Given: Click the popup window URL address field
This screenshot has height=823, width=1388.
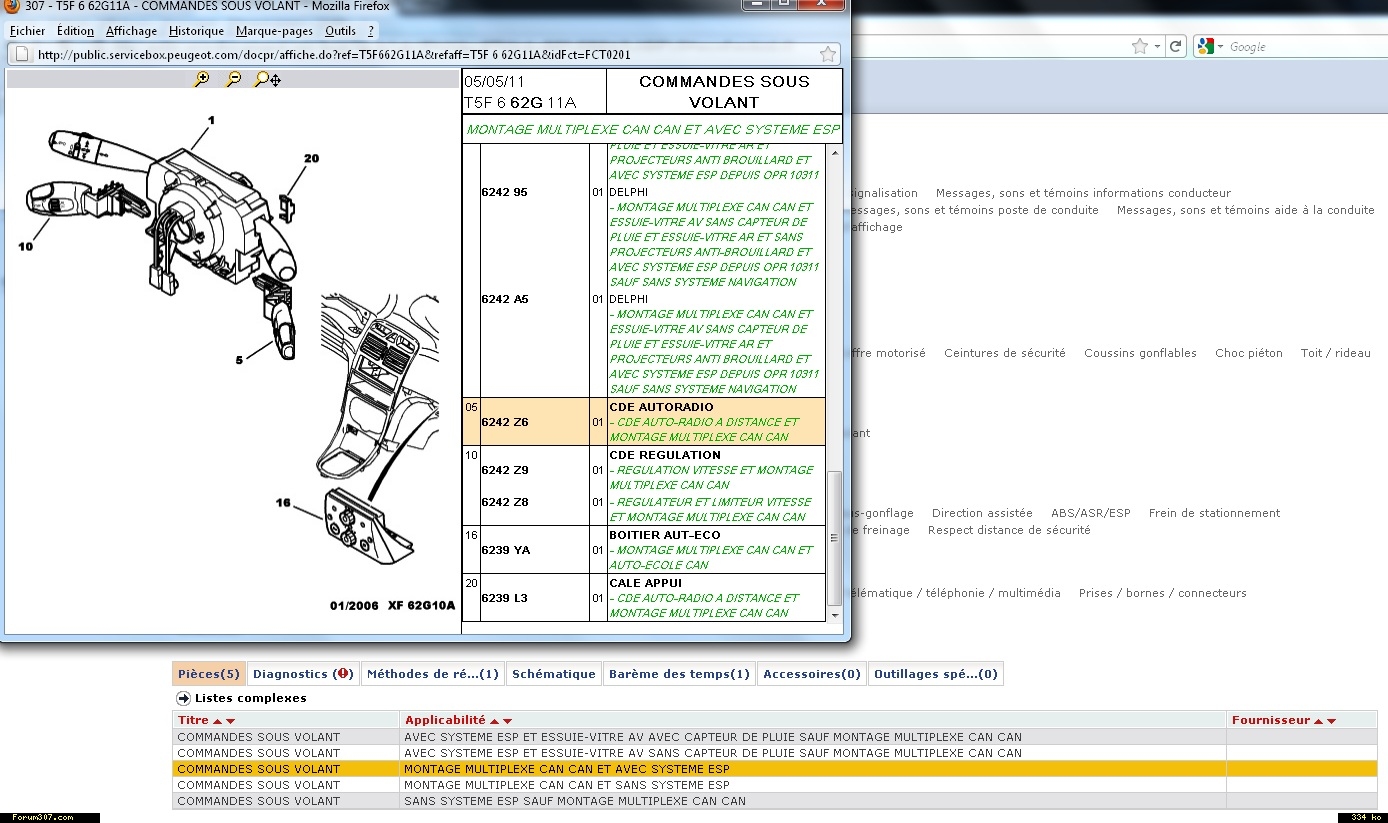Looking at the screenshot, I should (425, 55).
